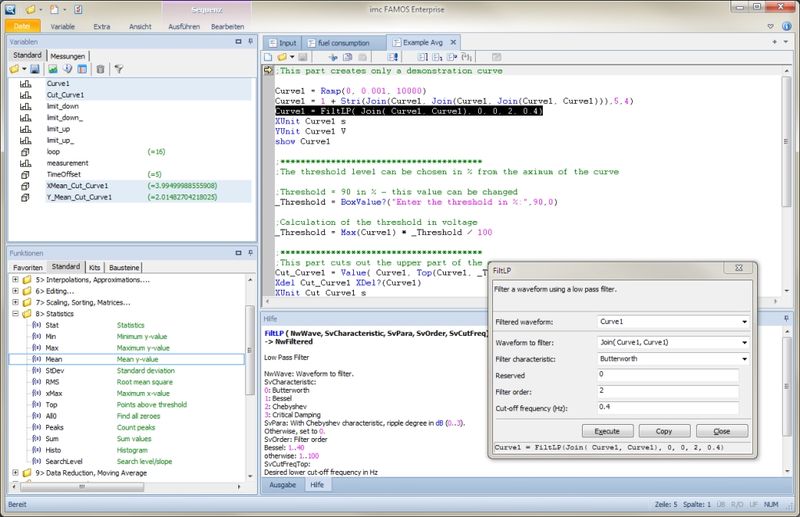
Task: Click the new sequence icon in editor toolbar
Action: pos(268,57)
